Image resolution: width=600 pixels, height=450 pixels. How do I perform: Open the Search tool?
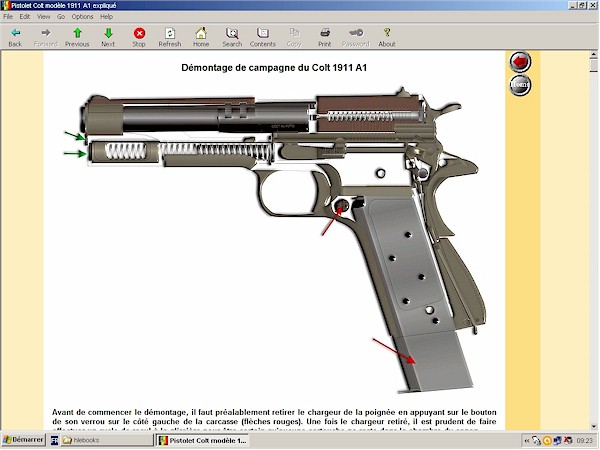pos(232,37)
